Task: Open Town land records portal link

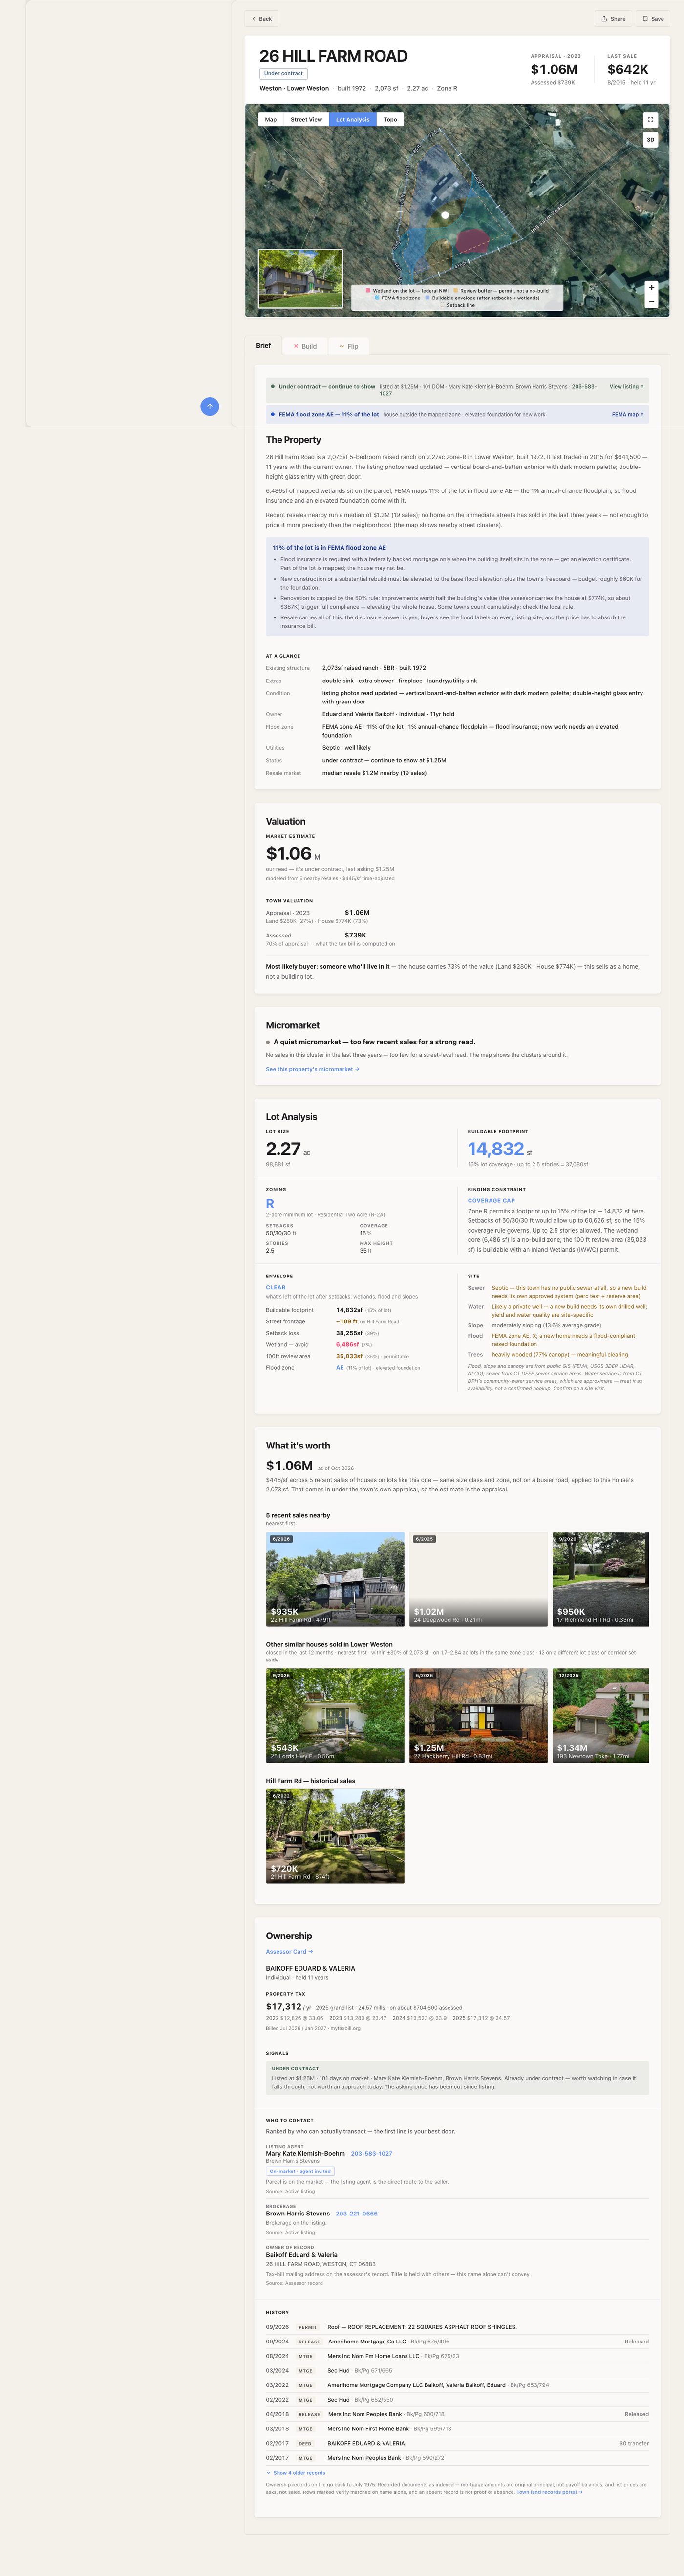Action: pyautogui.click(x=549, y=2491)
